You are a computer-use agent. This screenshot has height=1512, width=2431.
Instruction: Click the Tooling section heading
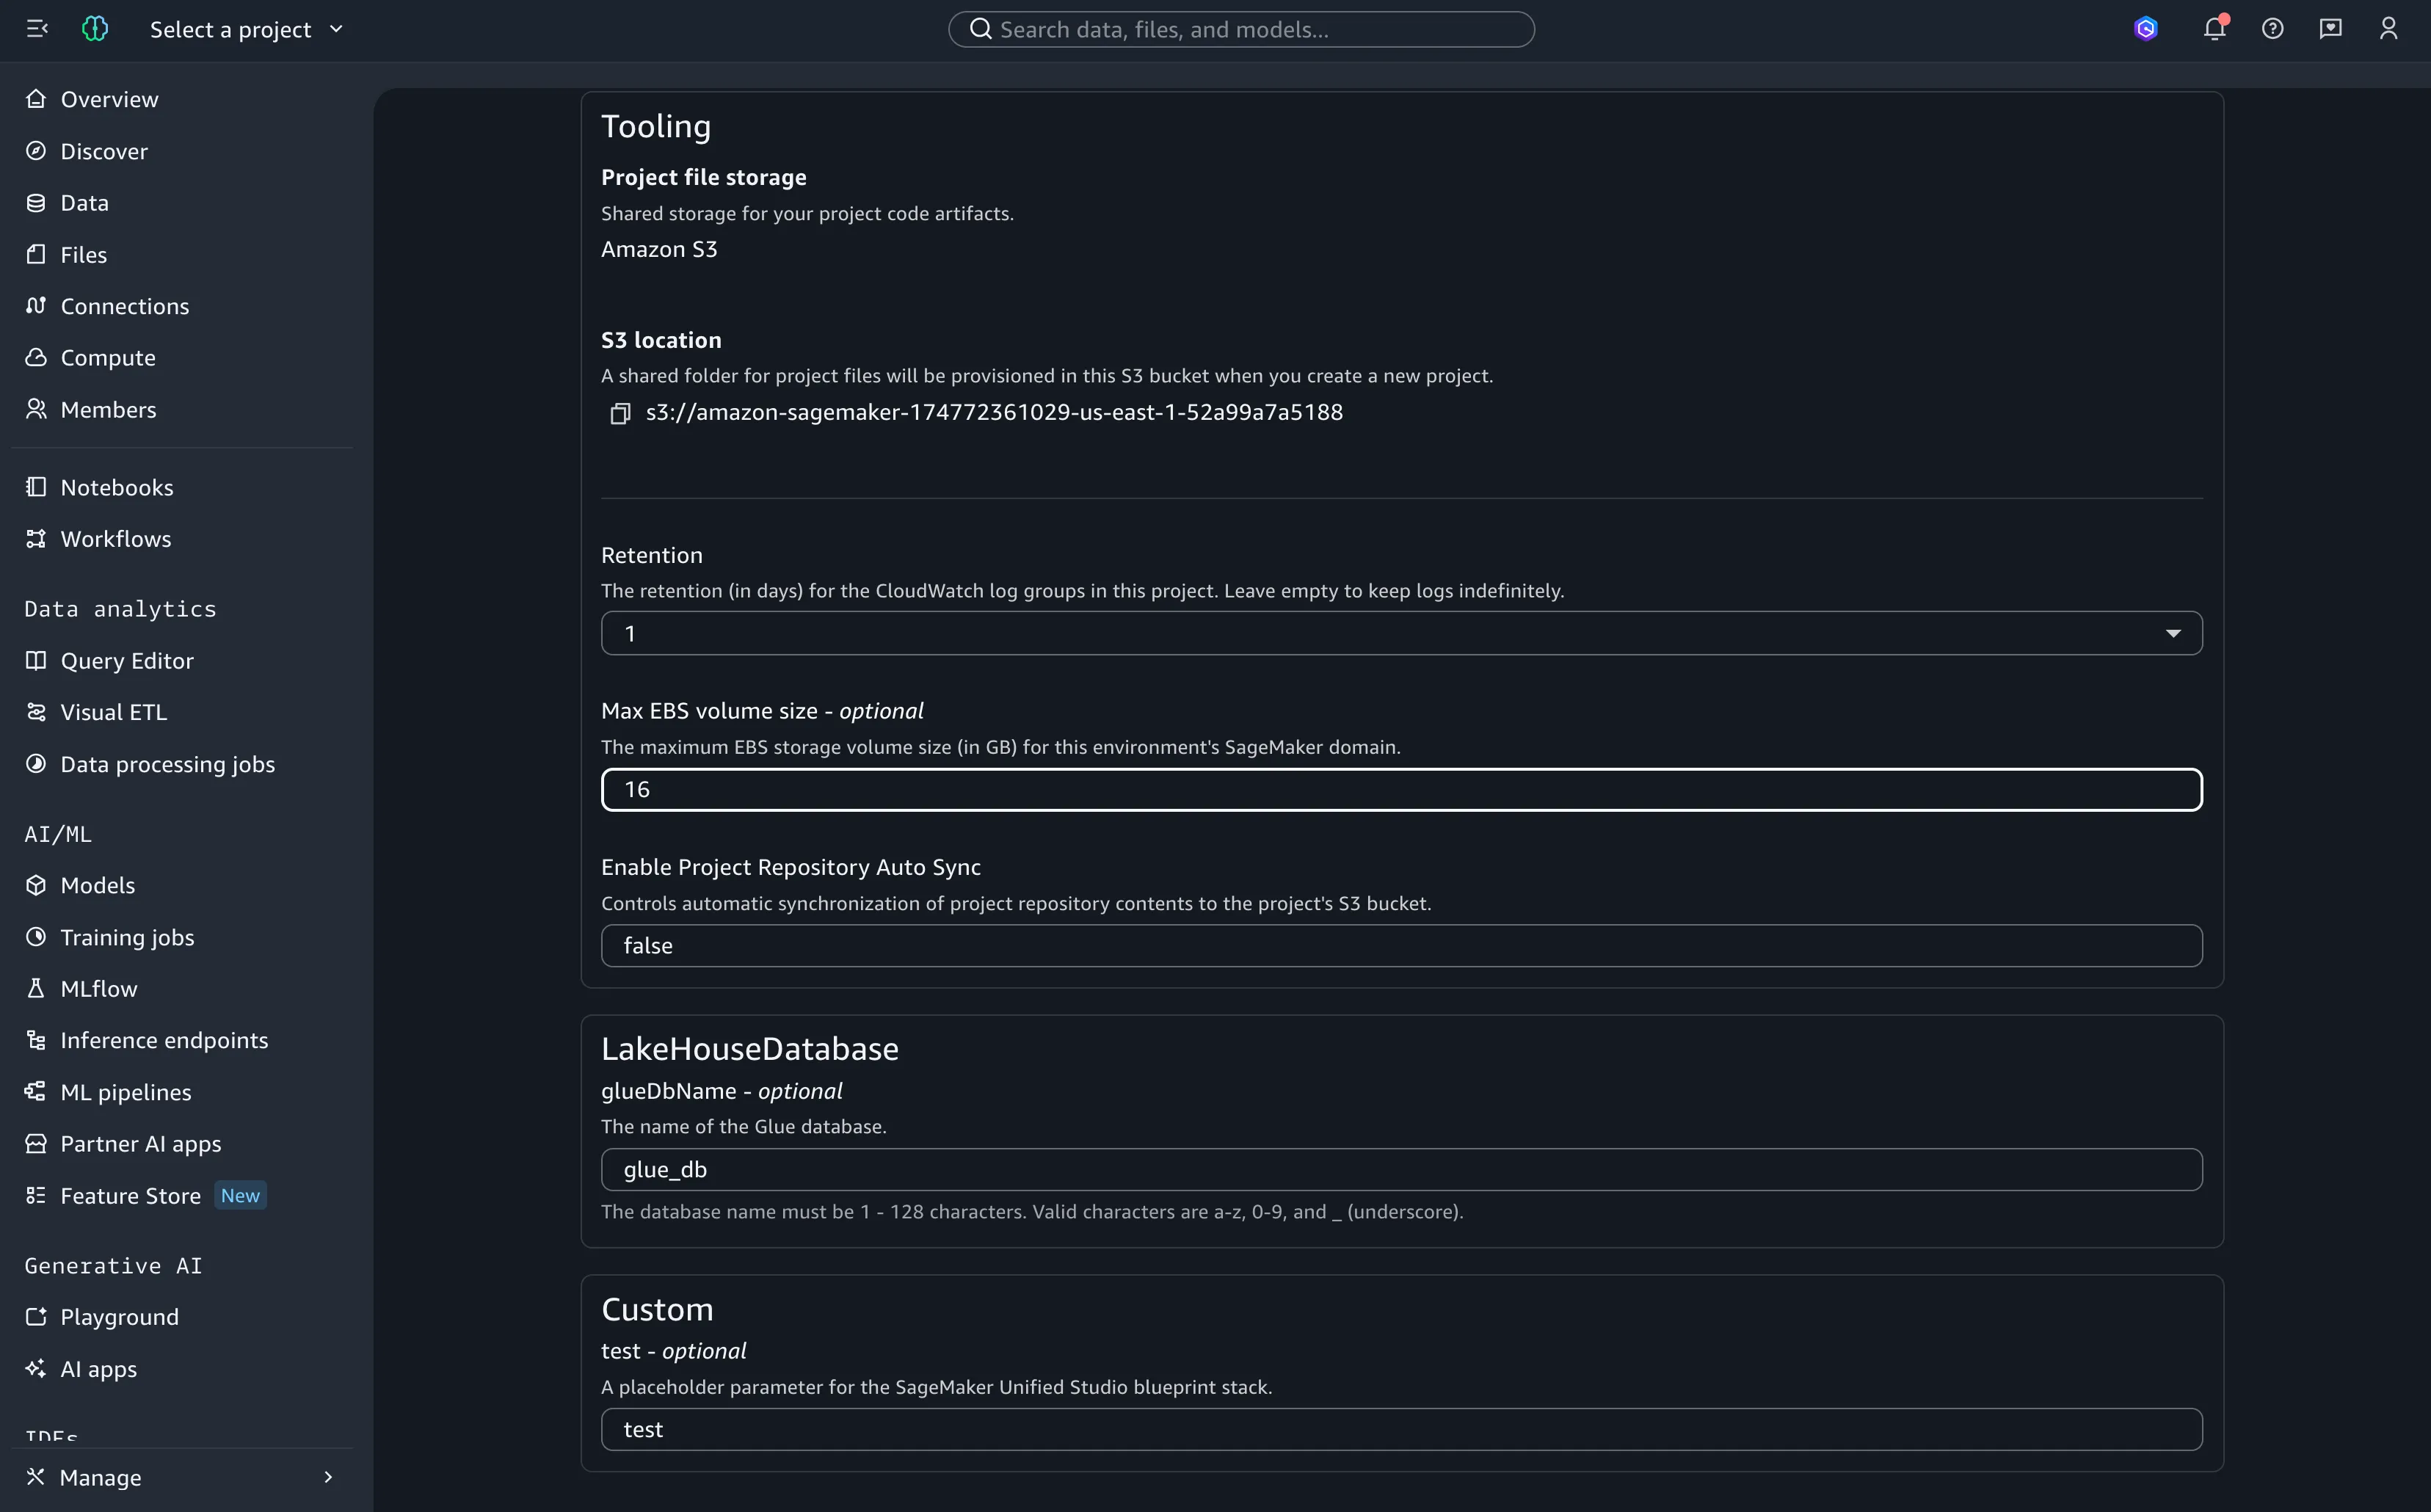click(x=656, y=126)
